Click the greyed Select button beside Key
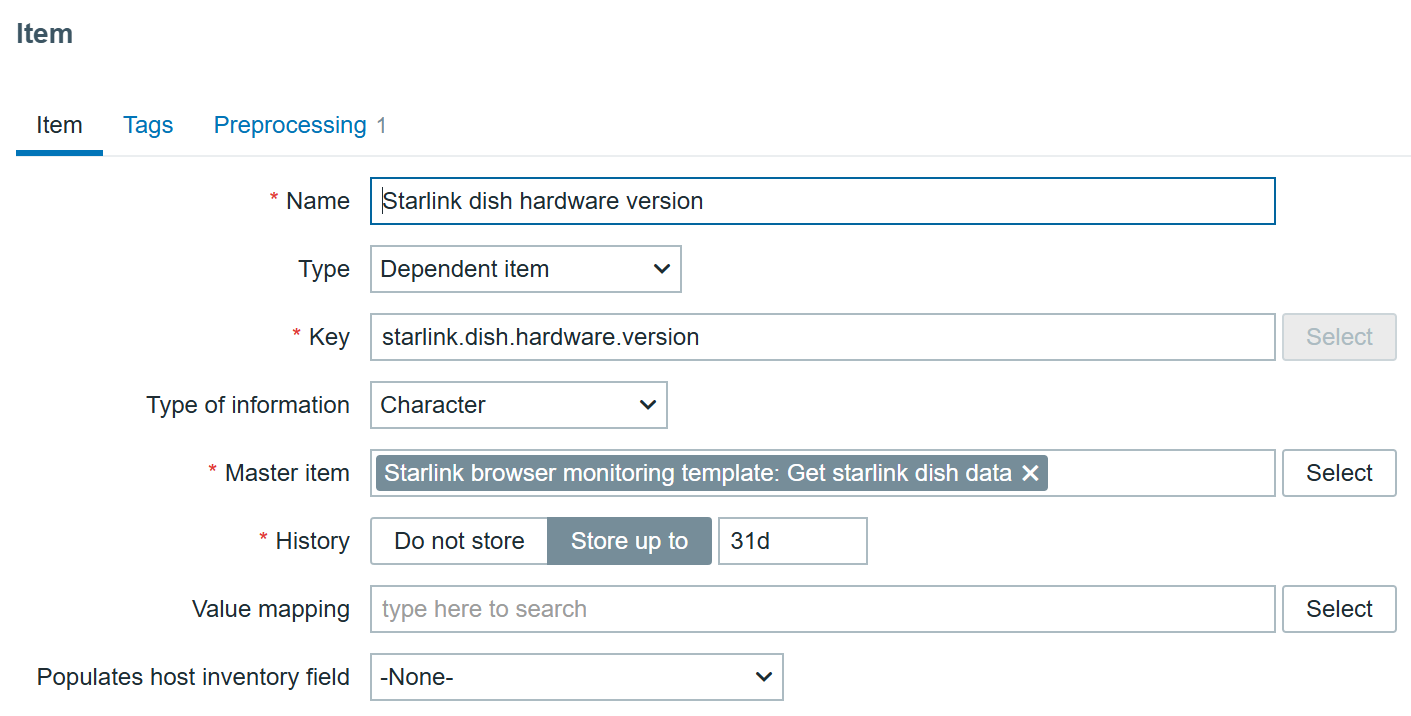Image resolution: width=1411 pixels, height=716 pixels. 1339,337
